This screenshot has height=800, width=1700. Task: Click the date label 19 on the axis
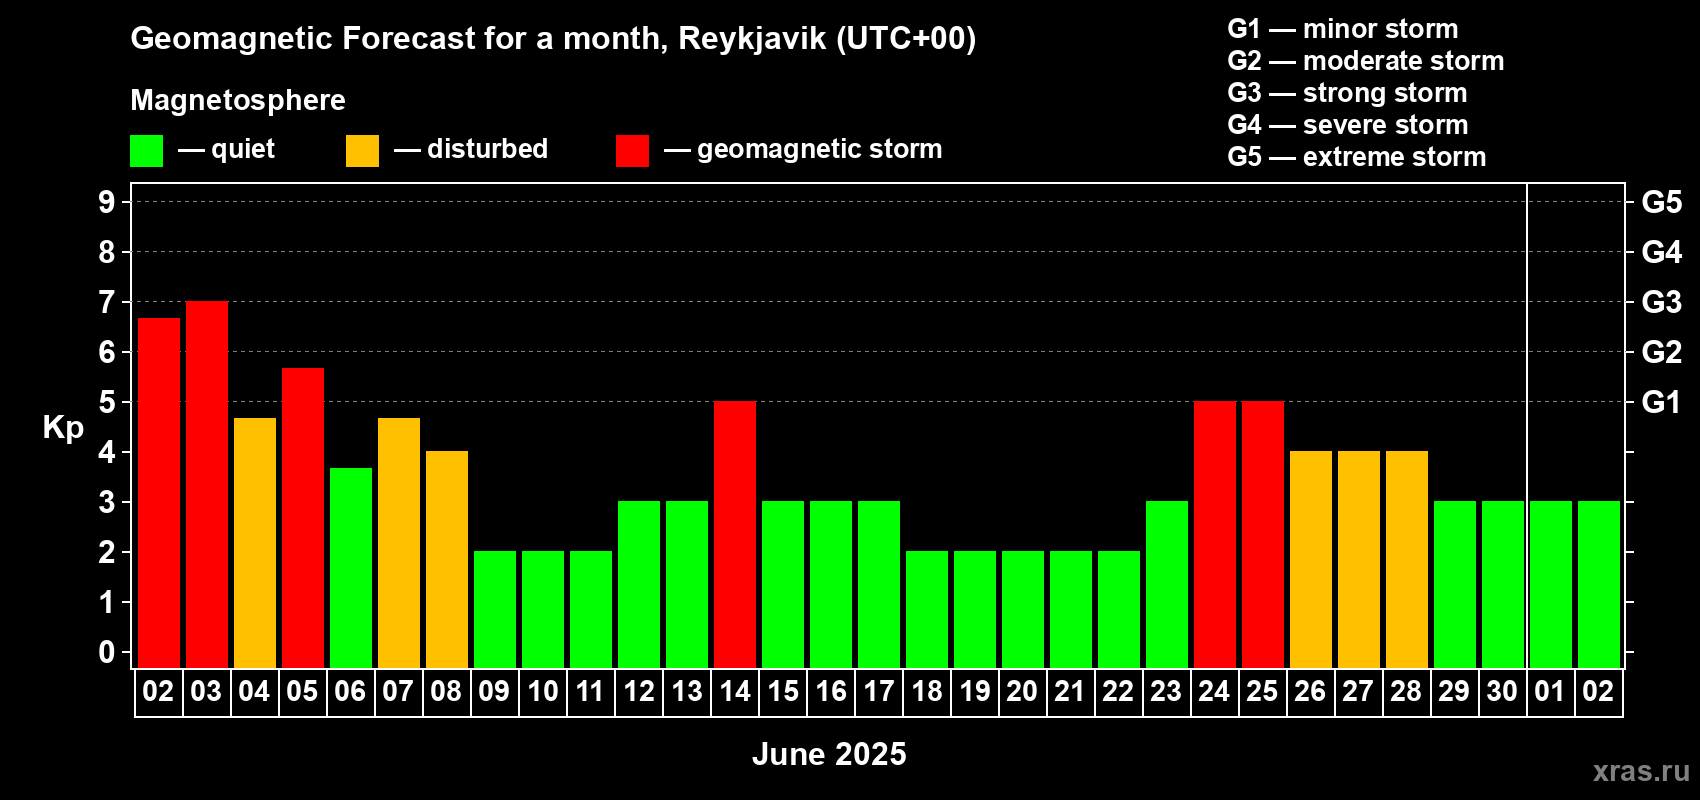975,692
